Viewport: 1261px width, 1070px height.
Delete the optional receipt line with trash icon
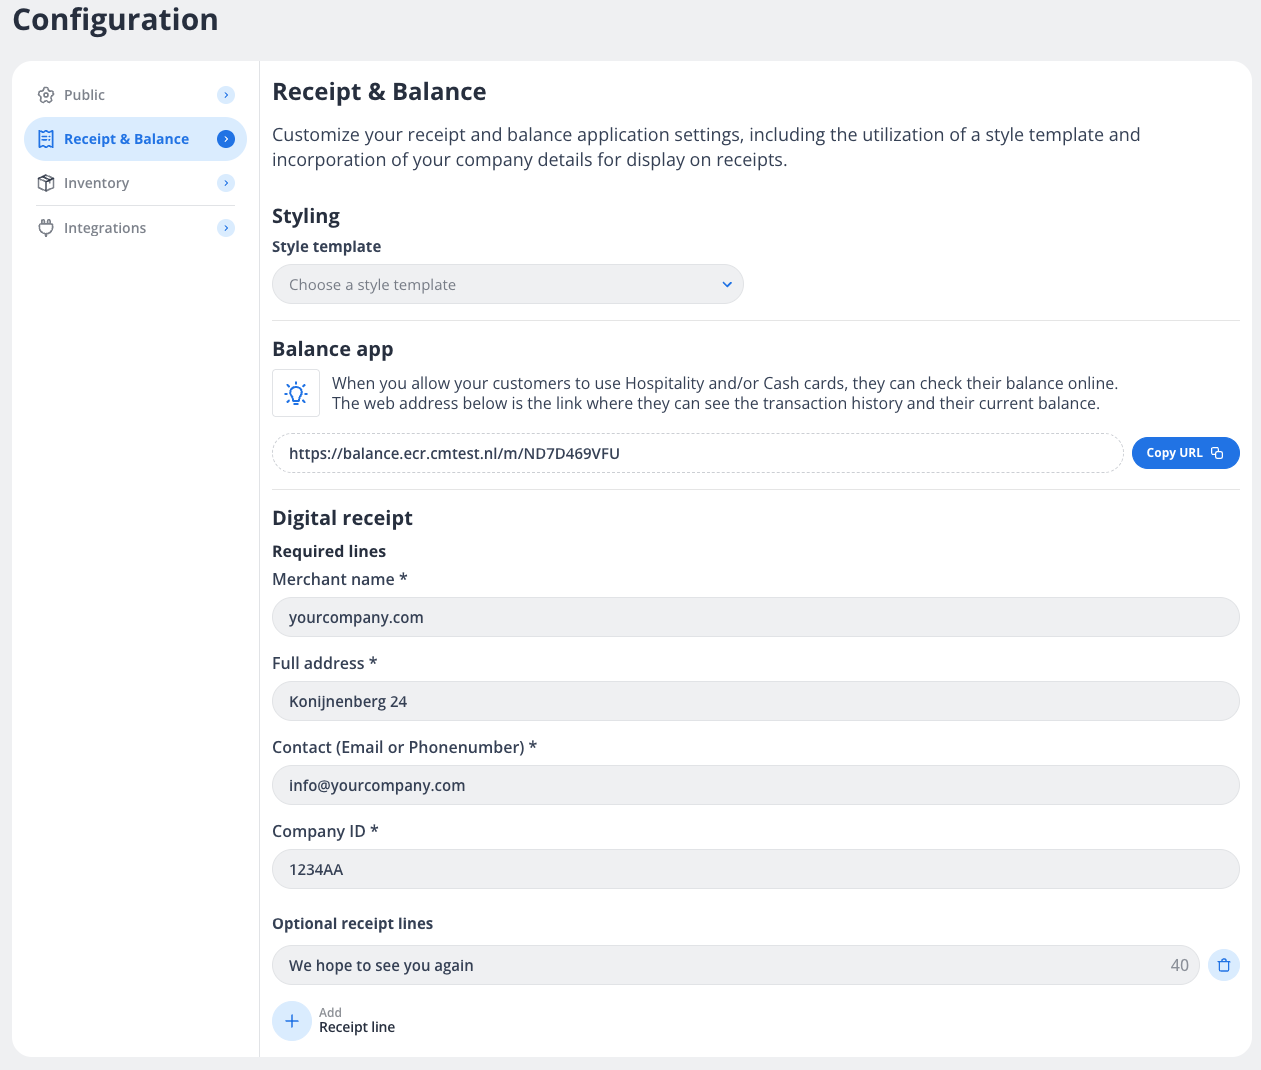pos(1223,965)
